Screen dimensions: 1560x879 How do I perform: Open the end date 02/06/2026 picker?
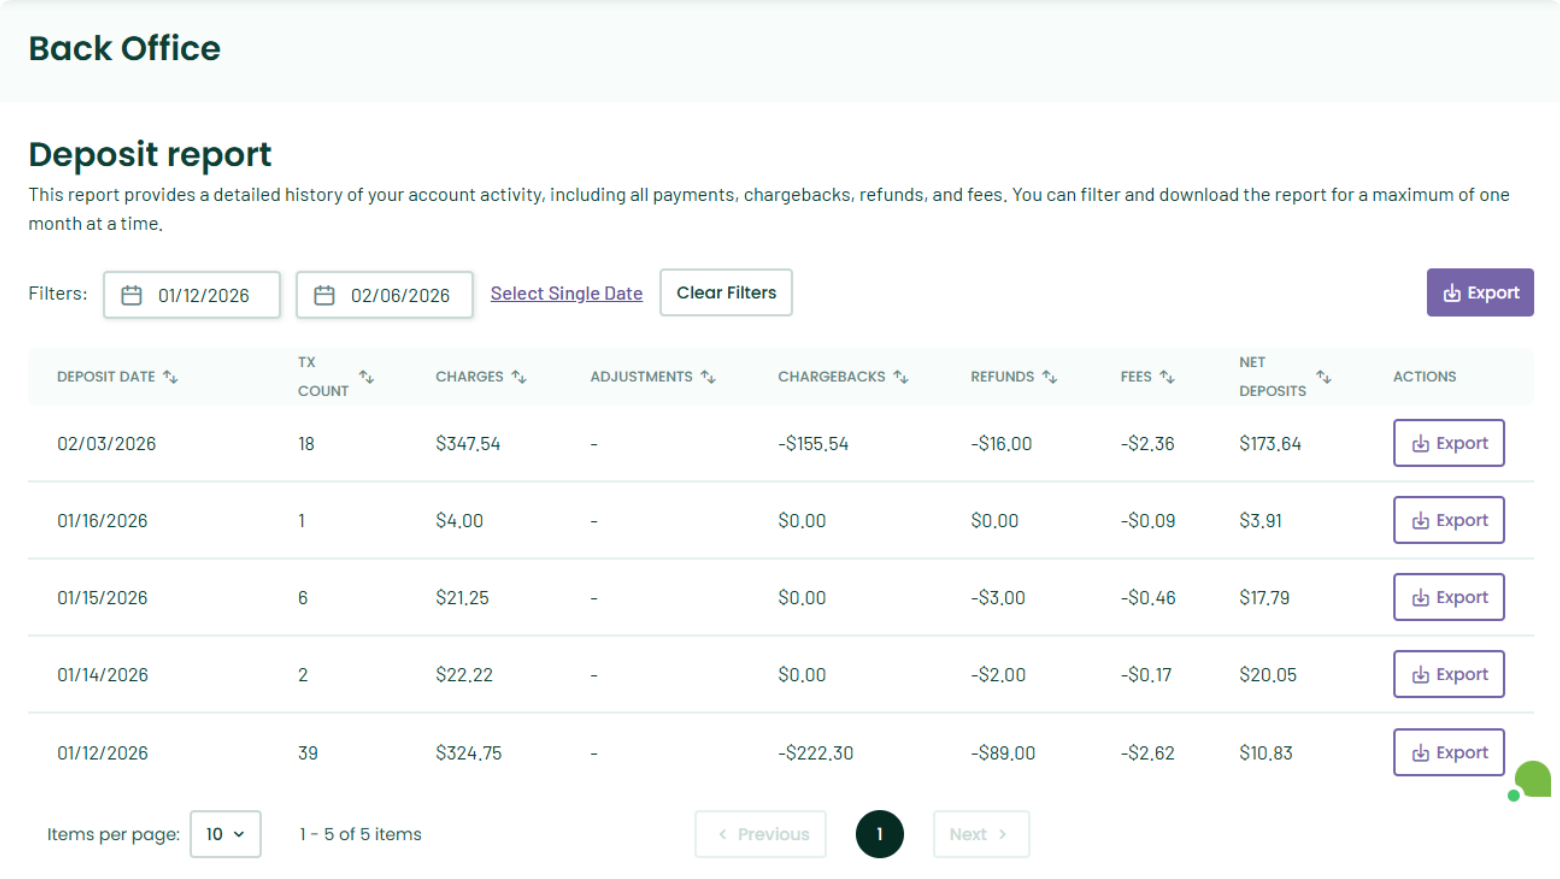(385, 295)
